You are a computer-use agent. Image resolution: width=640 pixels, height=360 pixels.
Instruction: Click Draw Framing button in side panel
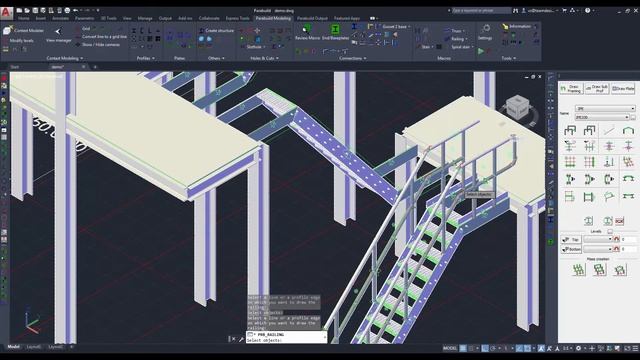[571, 88]
